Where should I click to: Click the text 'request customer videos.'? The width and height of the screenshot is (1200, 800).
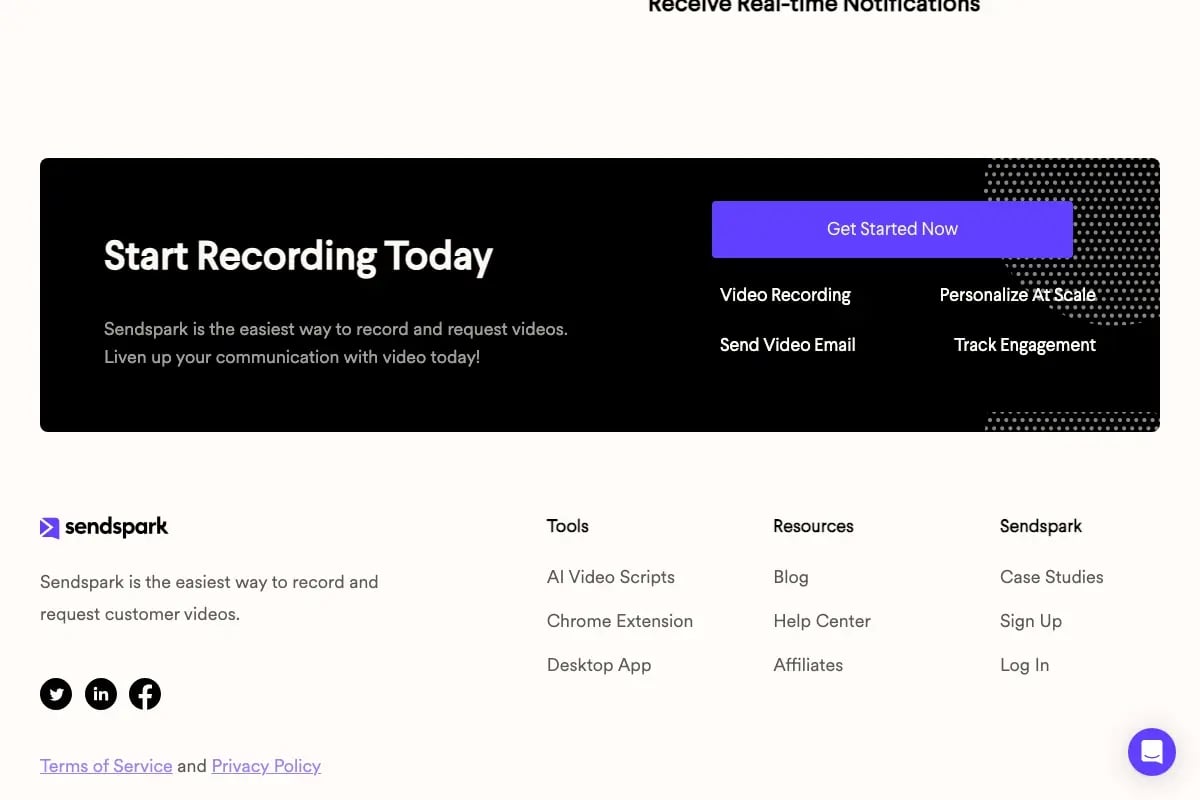coord(140,614)
